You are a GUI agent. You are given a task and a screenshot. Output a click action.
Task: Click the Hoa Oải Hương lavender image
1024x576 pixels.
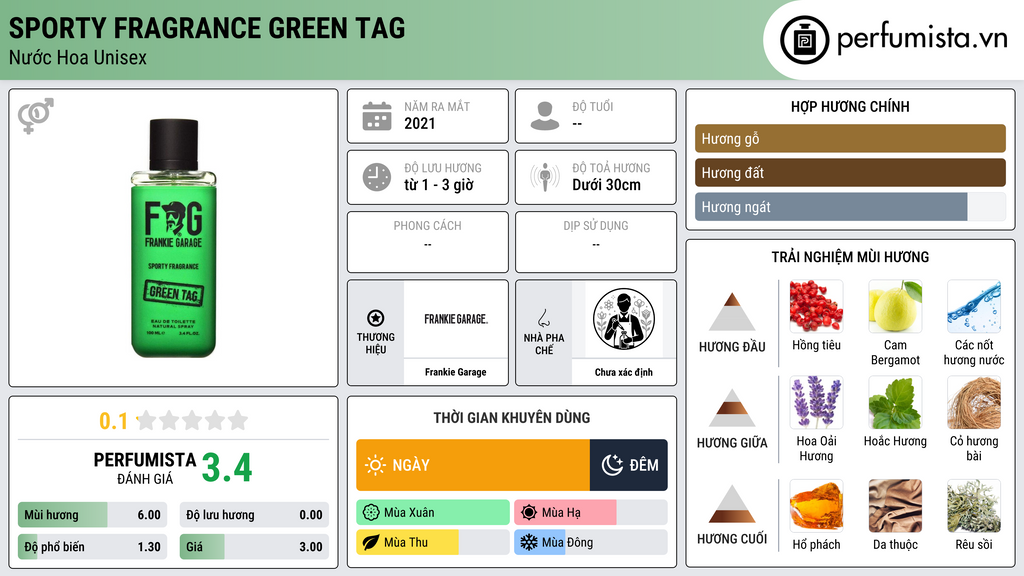click(816, 402)
